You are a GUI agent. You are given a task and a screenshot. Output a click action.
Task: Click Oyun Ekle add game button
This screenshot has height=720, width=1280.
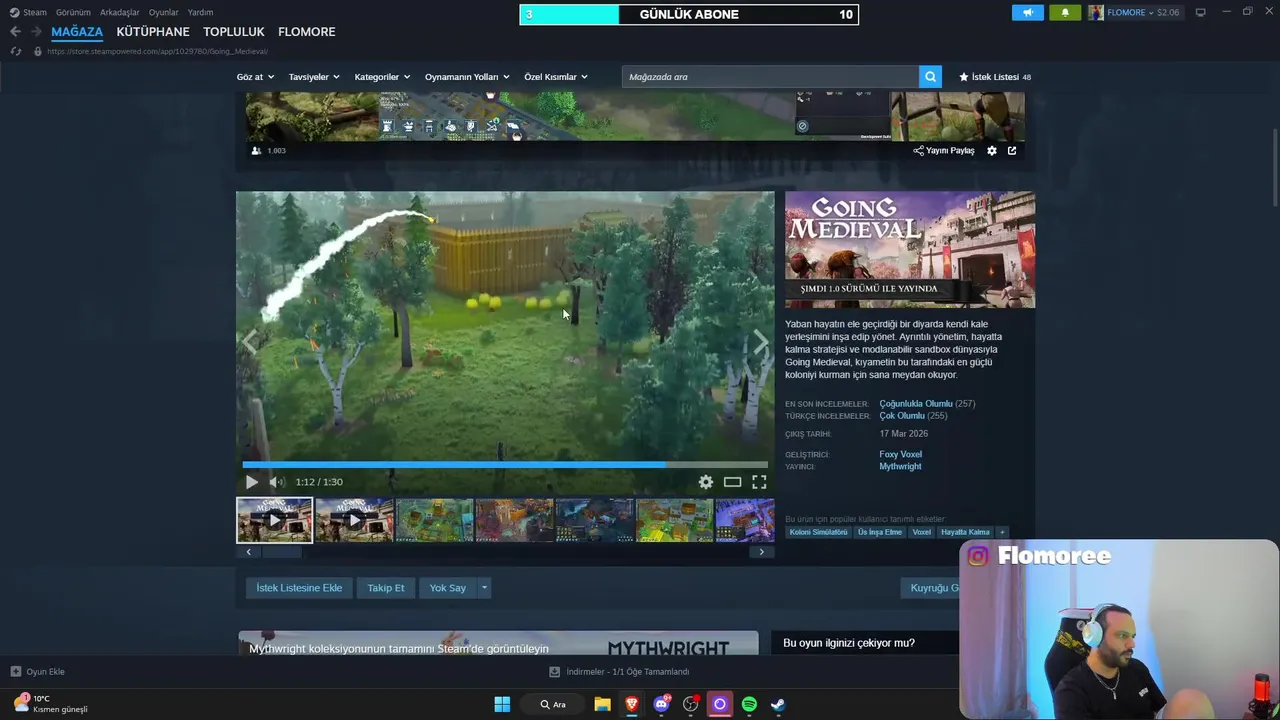[x=38, y=672]
